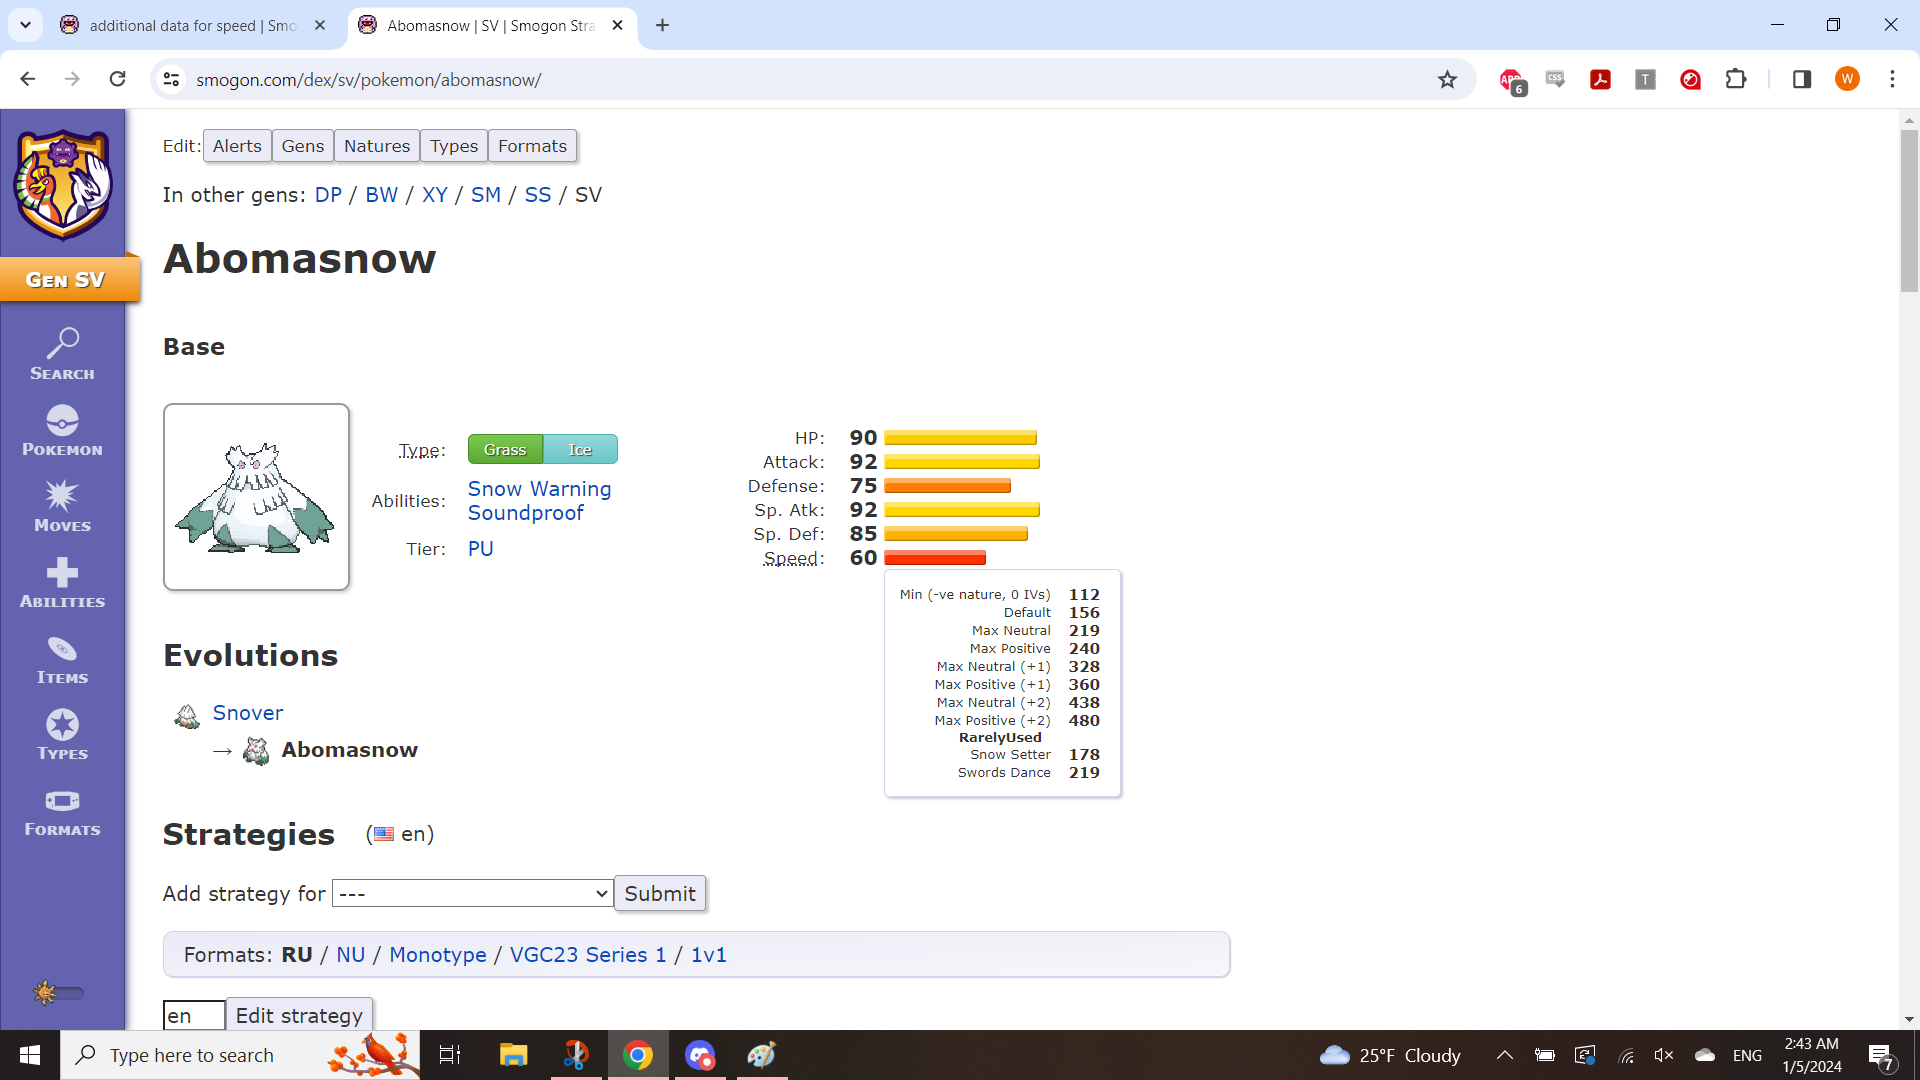This screenshot has width=1920, height=1080.
Task: Toggle the dark mode sun switch
Action: point(58,993)
